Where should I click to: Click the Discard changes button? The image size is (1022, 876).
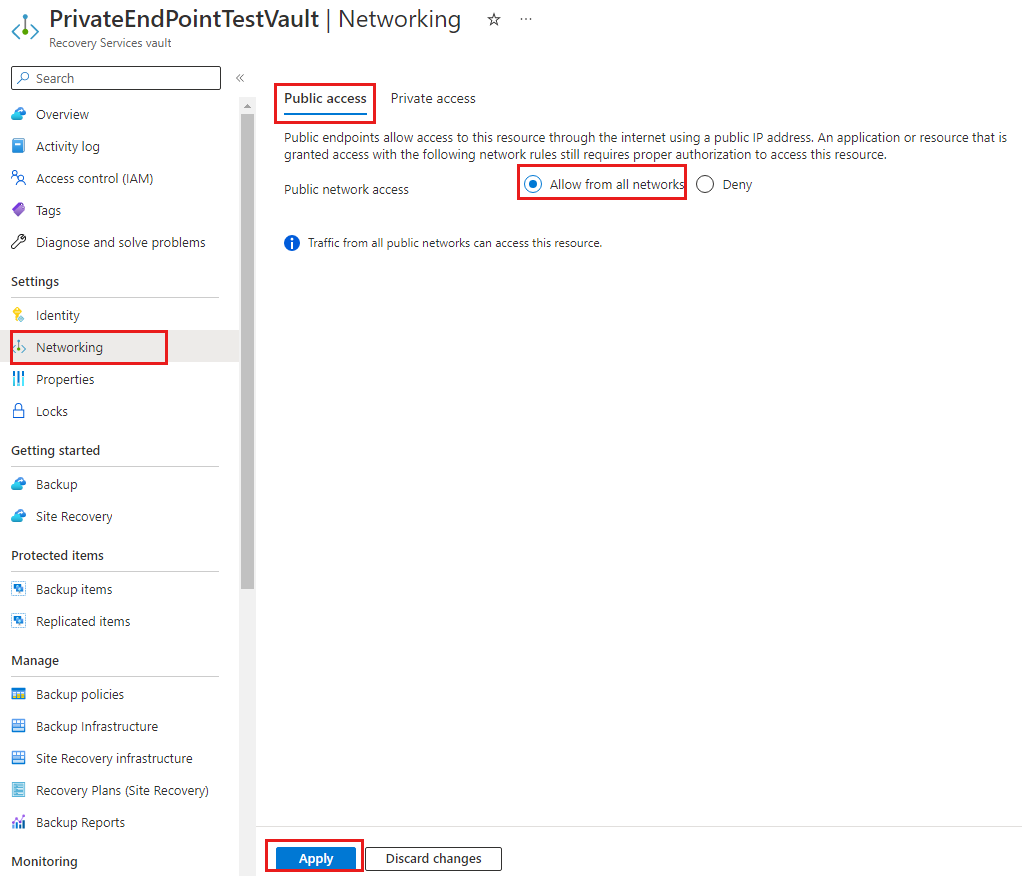tap(433, 858)
